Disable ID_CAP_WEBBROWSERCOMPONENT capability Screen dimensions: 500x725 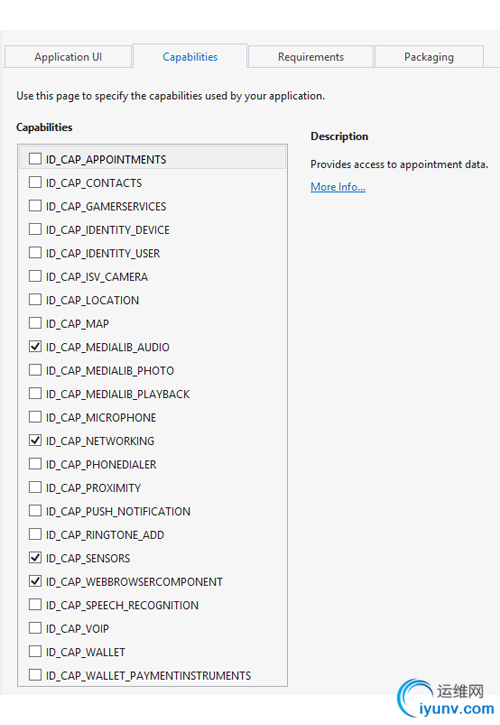pos(35,582)
